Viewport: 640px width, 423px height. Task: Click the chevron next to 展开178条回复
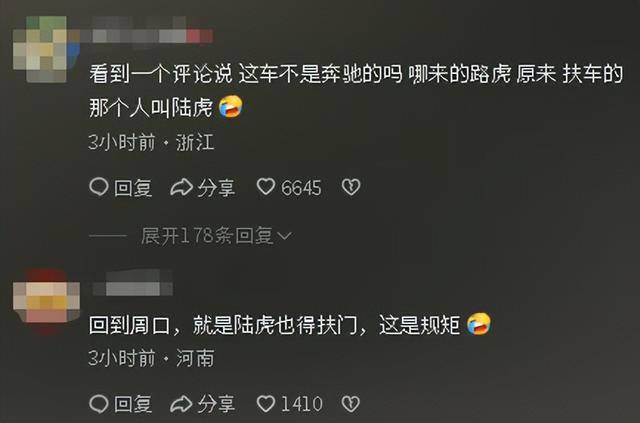(x=284, y=236)
